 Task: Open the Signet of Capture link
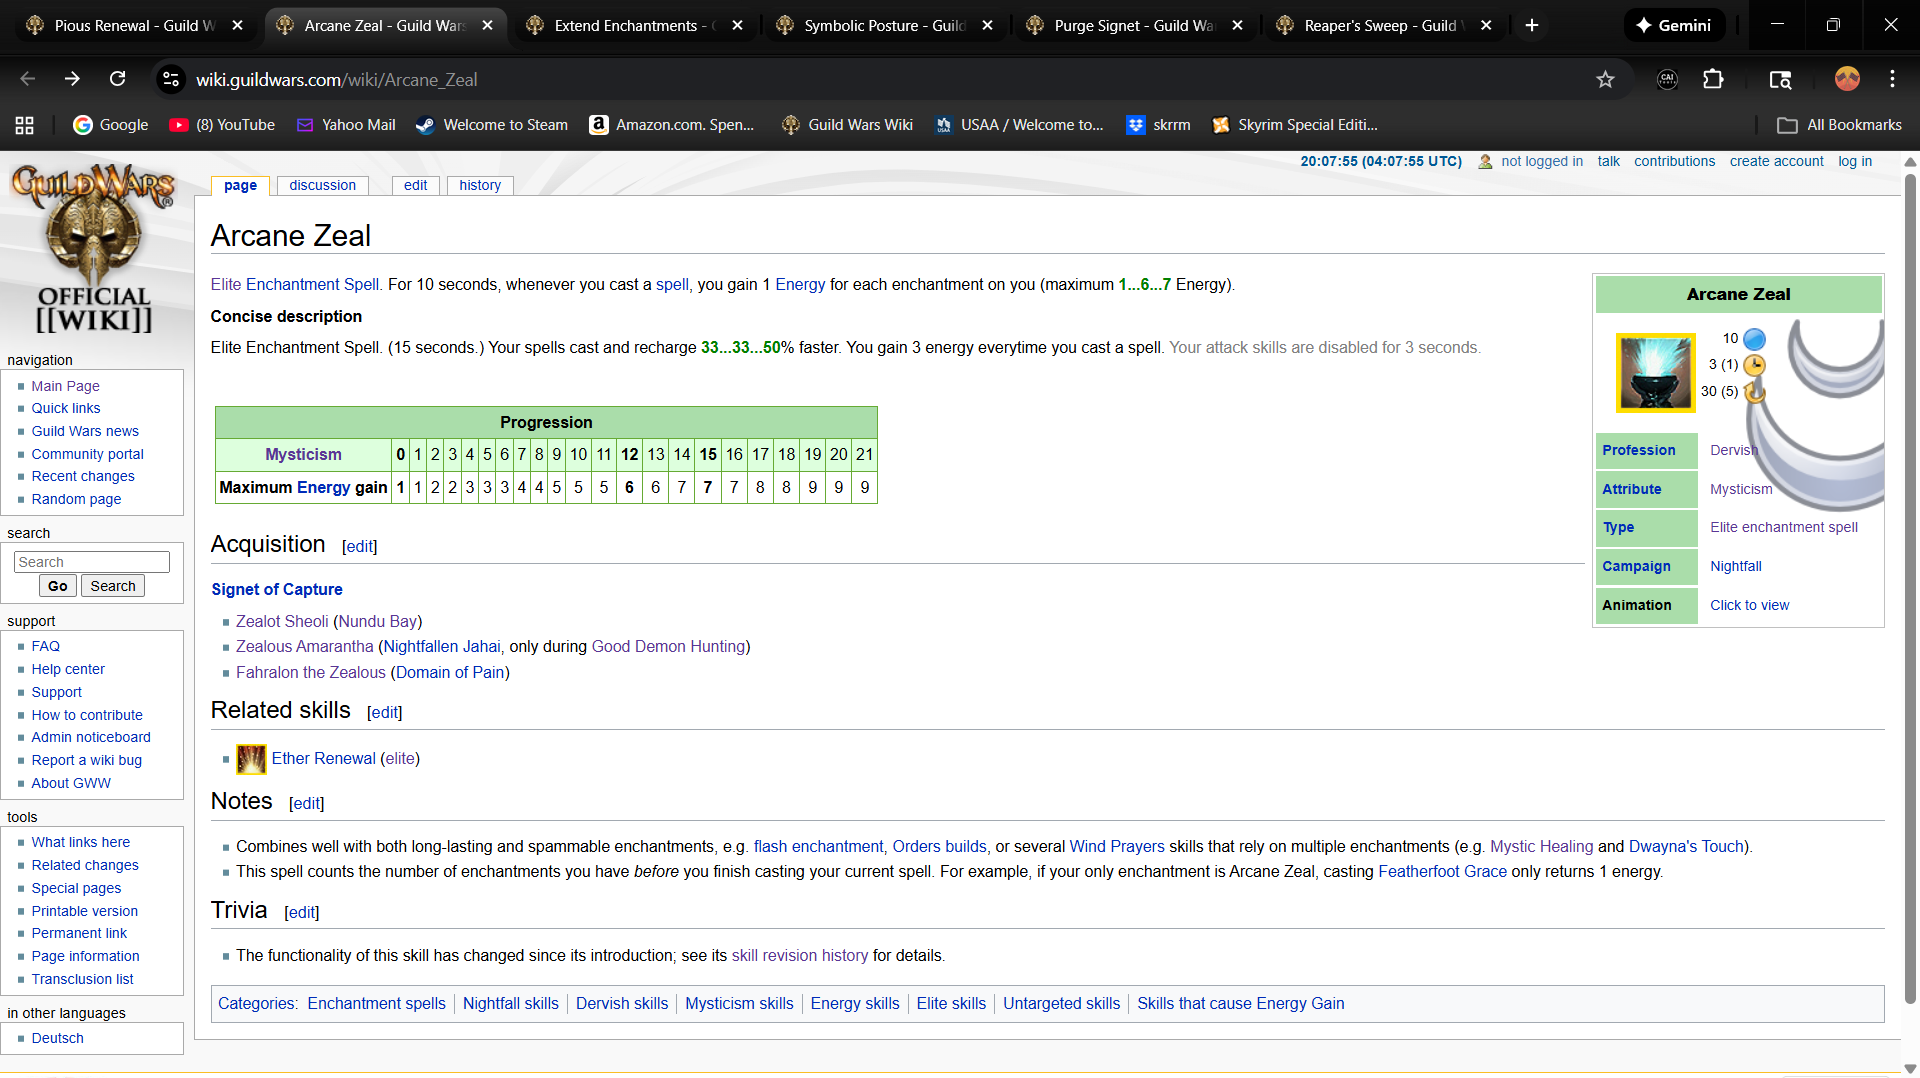[277, 590]
